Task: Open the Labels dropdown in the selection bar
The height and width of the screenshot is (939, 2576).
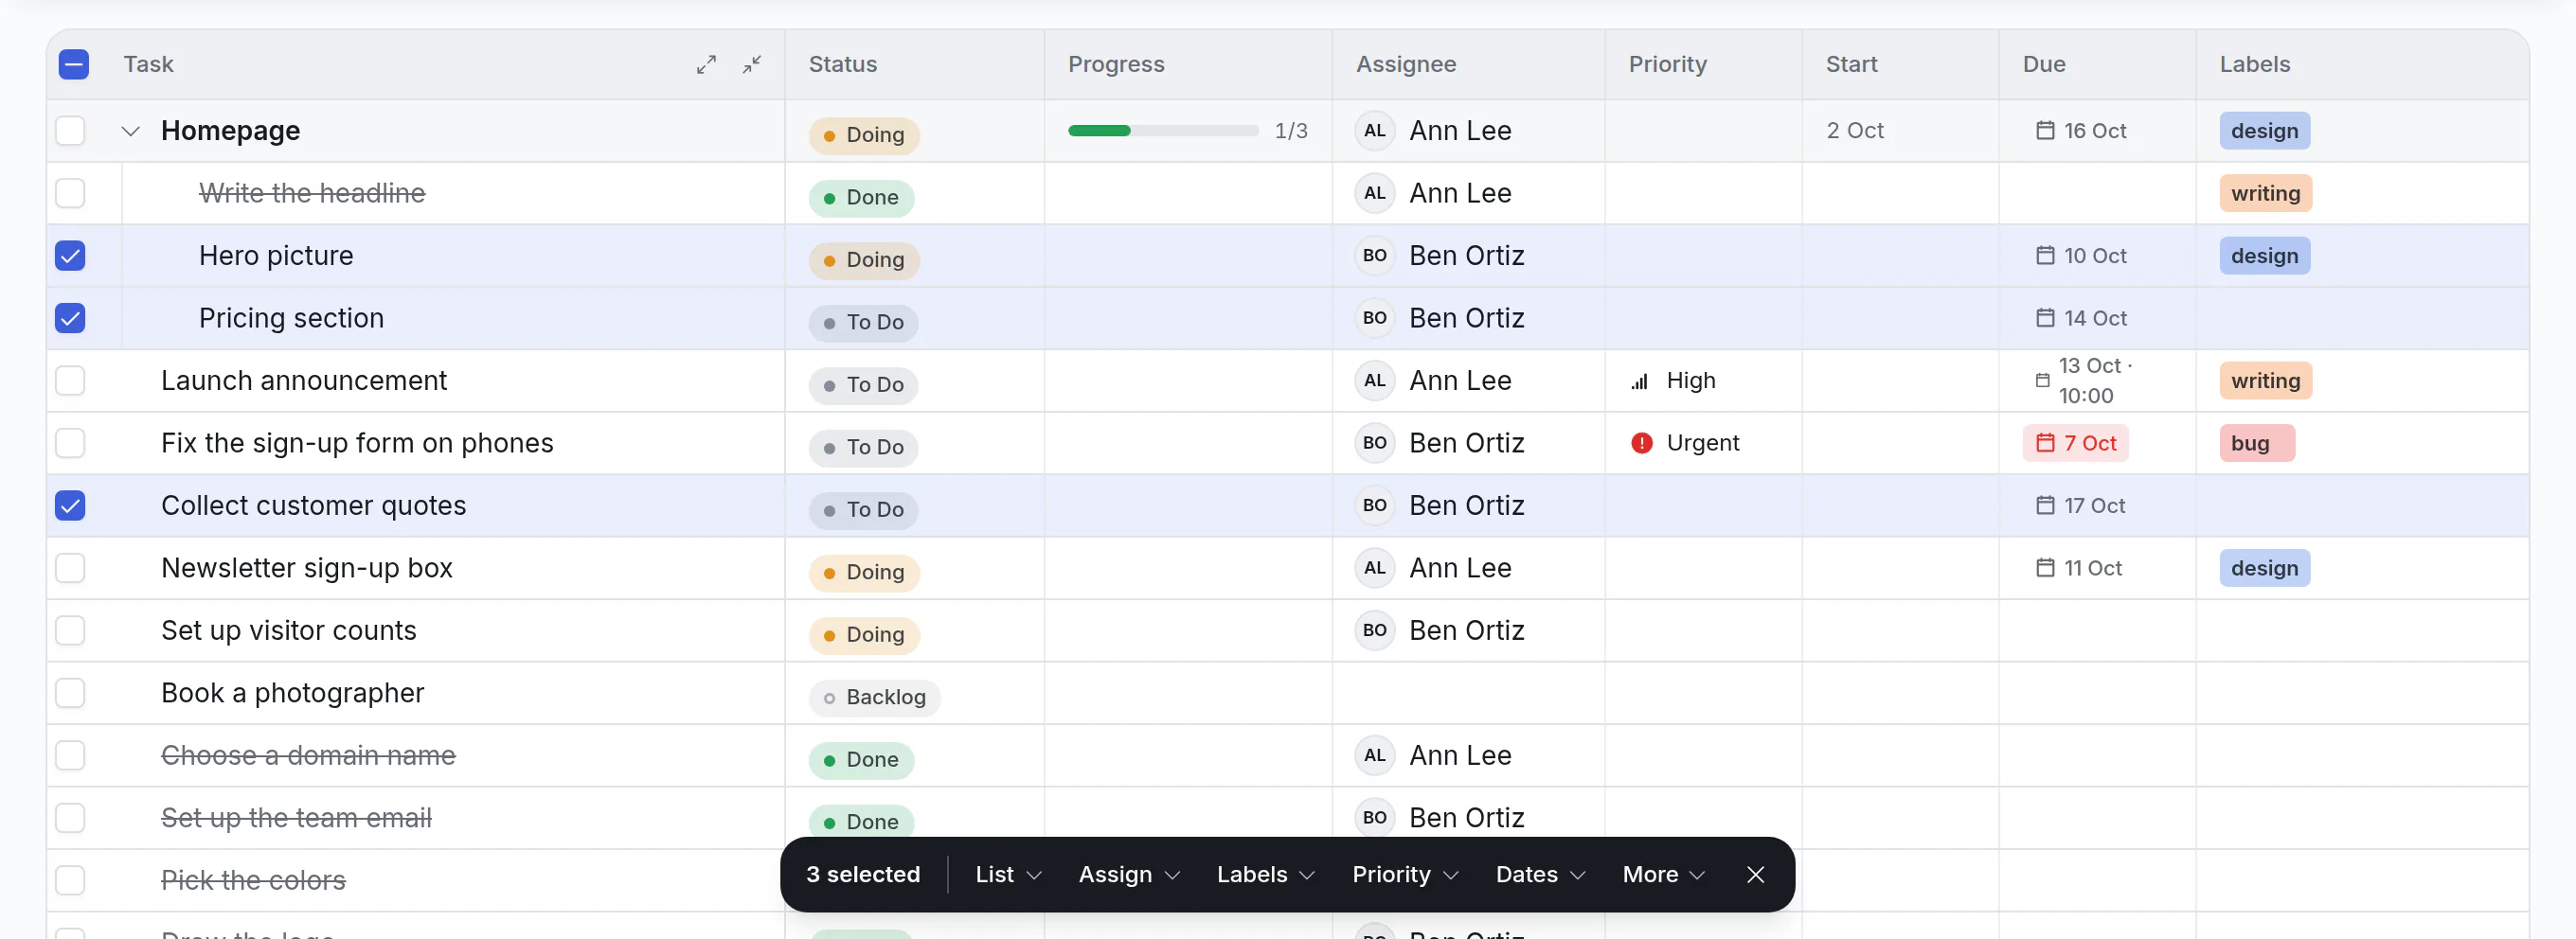Action: pyautogui.click(x=1265, y=875)
